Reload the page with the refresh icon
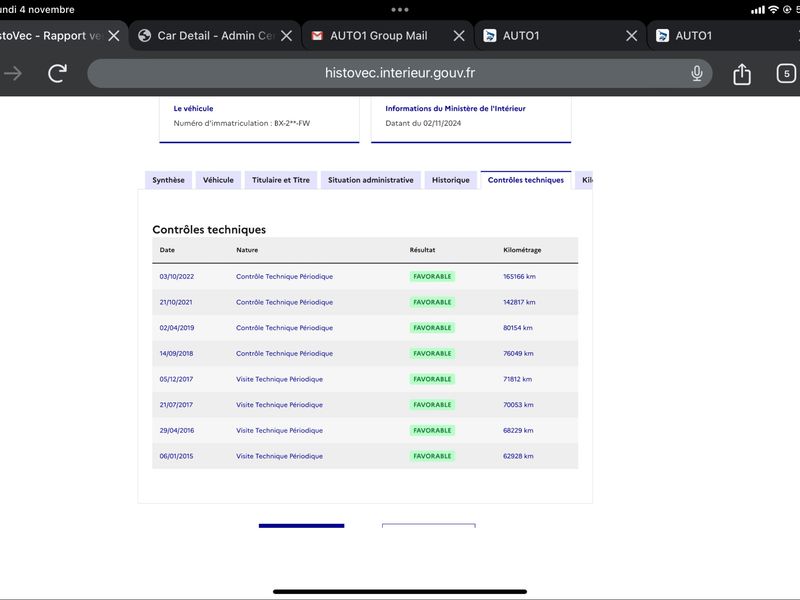Image resolution: width=800 pixels, height=600 pixels. 58,73
